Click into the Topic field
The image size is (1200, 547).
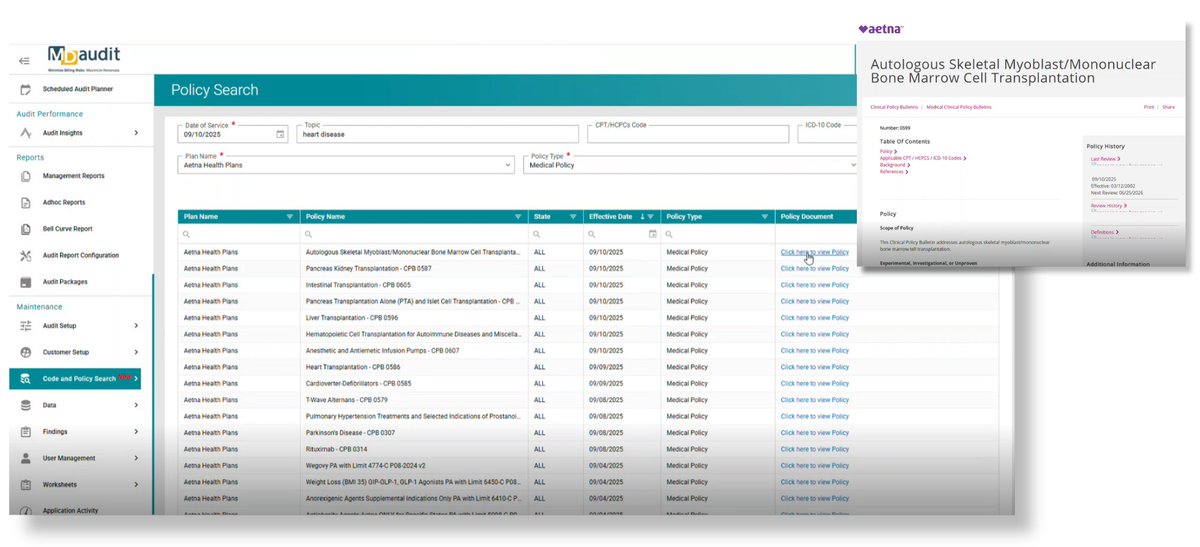(x=438, y=134)
